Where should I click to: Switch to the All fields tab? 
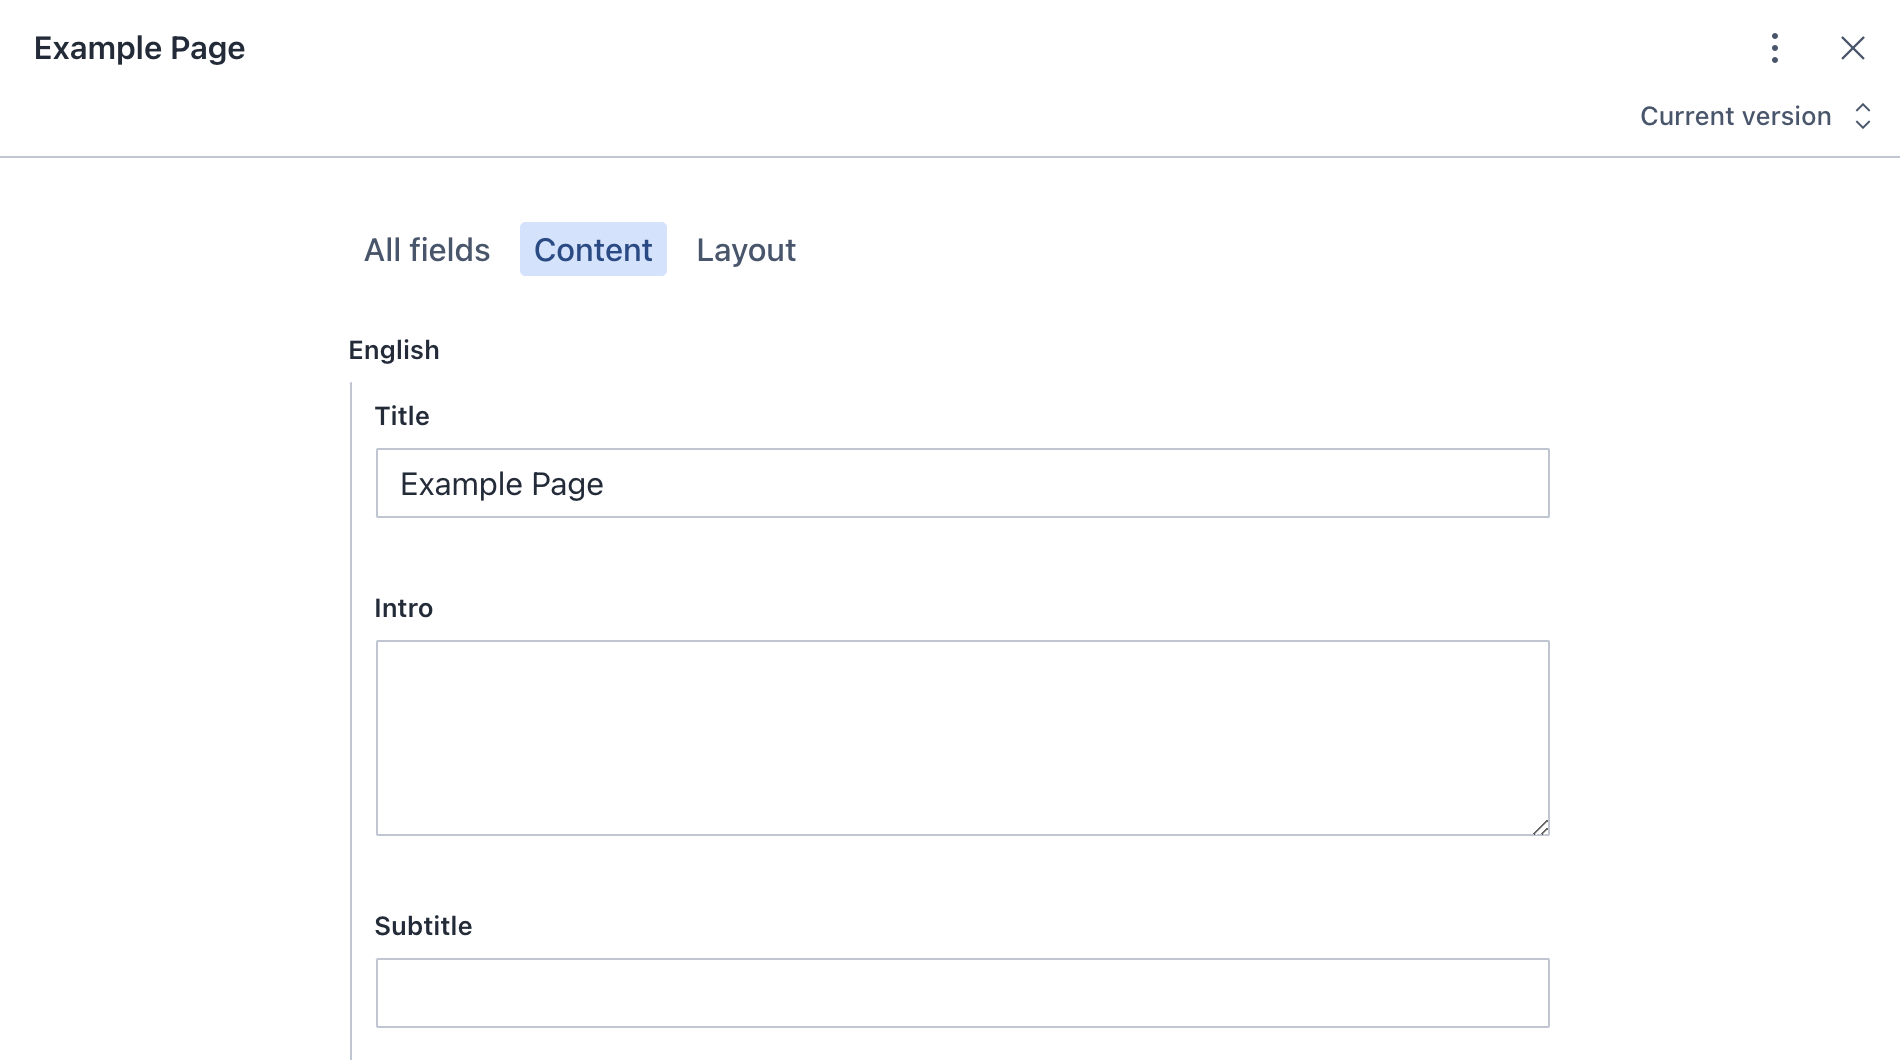[427, 249]
